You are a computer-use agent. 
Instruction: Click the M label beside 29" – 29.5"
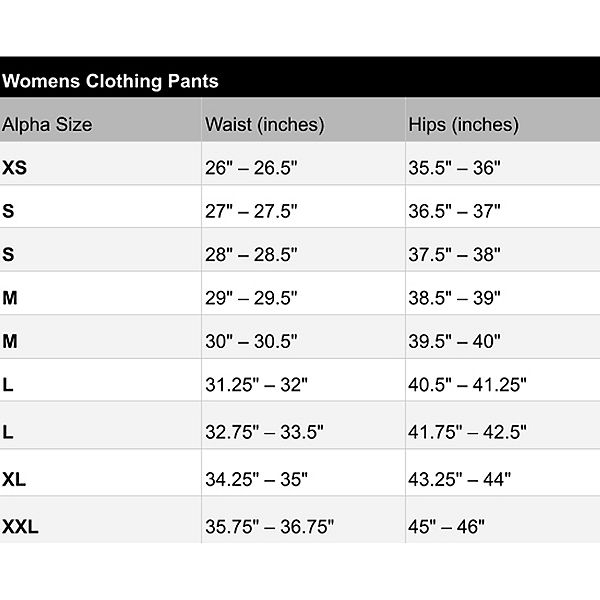(x=10, y=298)
